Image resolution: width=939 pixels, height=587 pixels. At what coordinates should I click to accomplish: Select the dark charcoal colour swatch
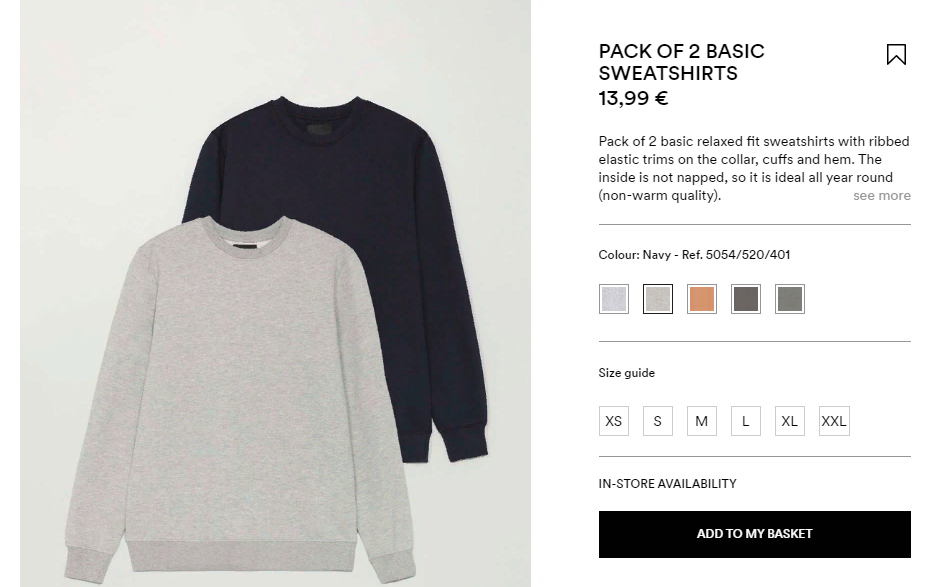click(x=746, y=299)
